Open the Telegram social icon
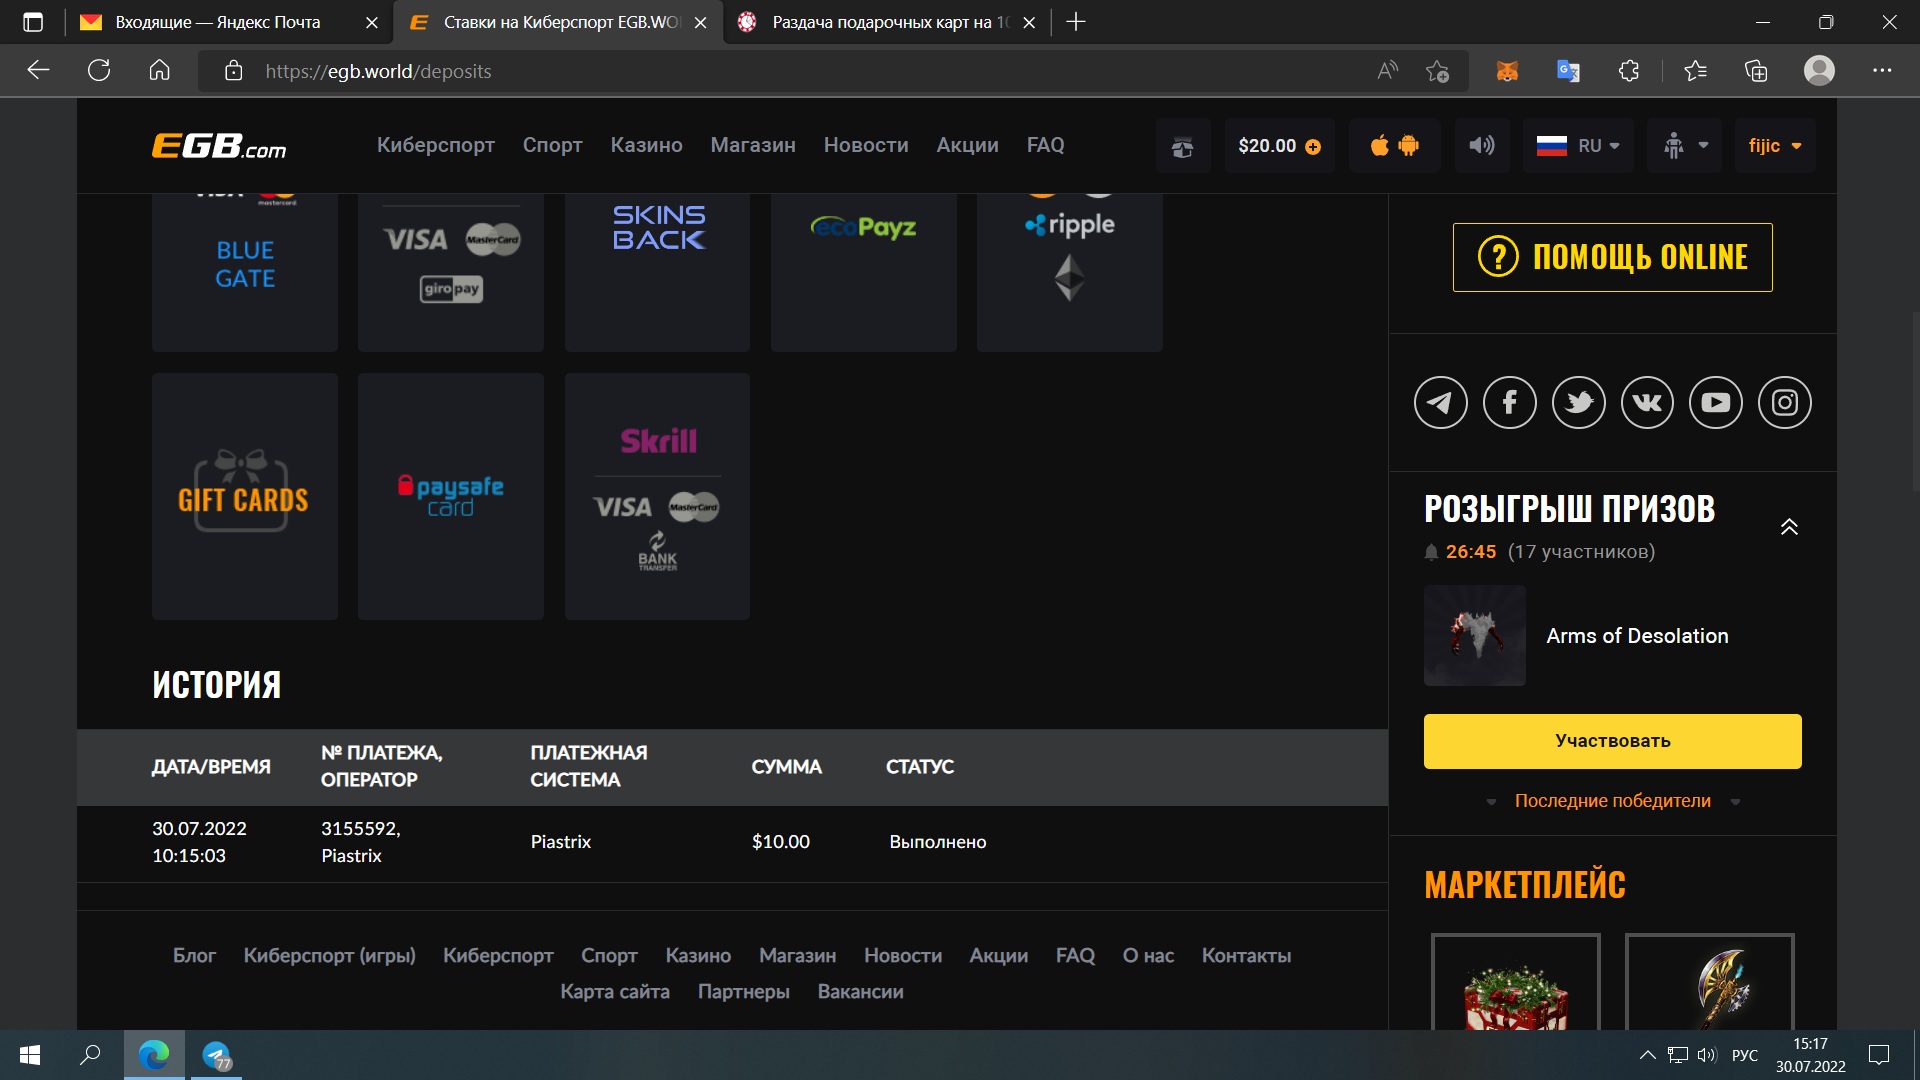This screenshot has height=1080, width=1920. (x=1440, y=403)
